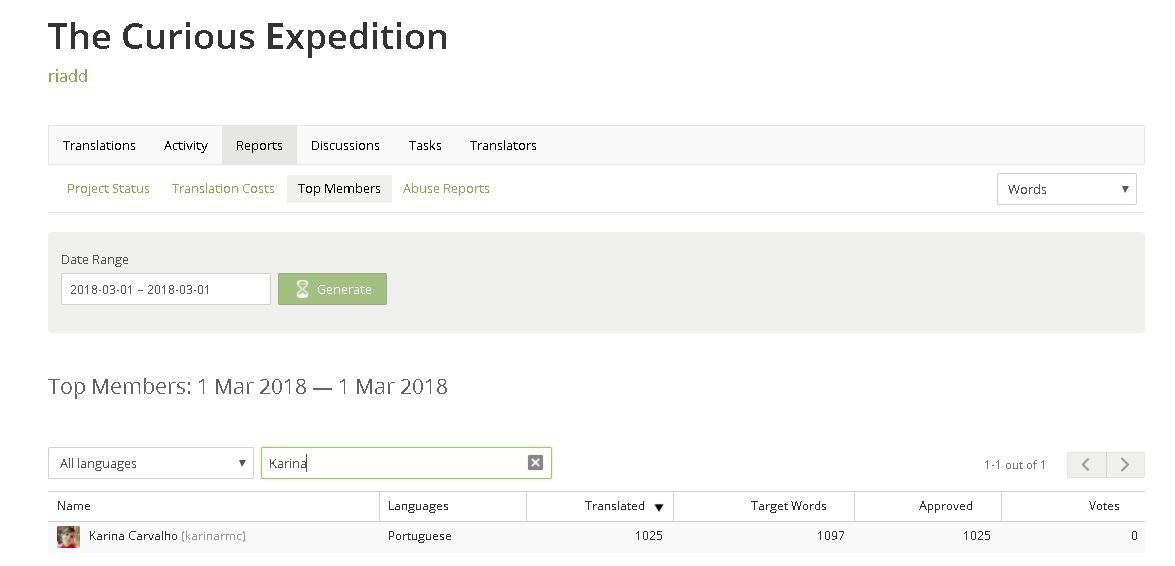1175x566 pixels.
Task: Open the Words unit dropdown
Action: (1066, 189)
